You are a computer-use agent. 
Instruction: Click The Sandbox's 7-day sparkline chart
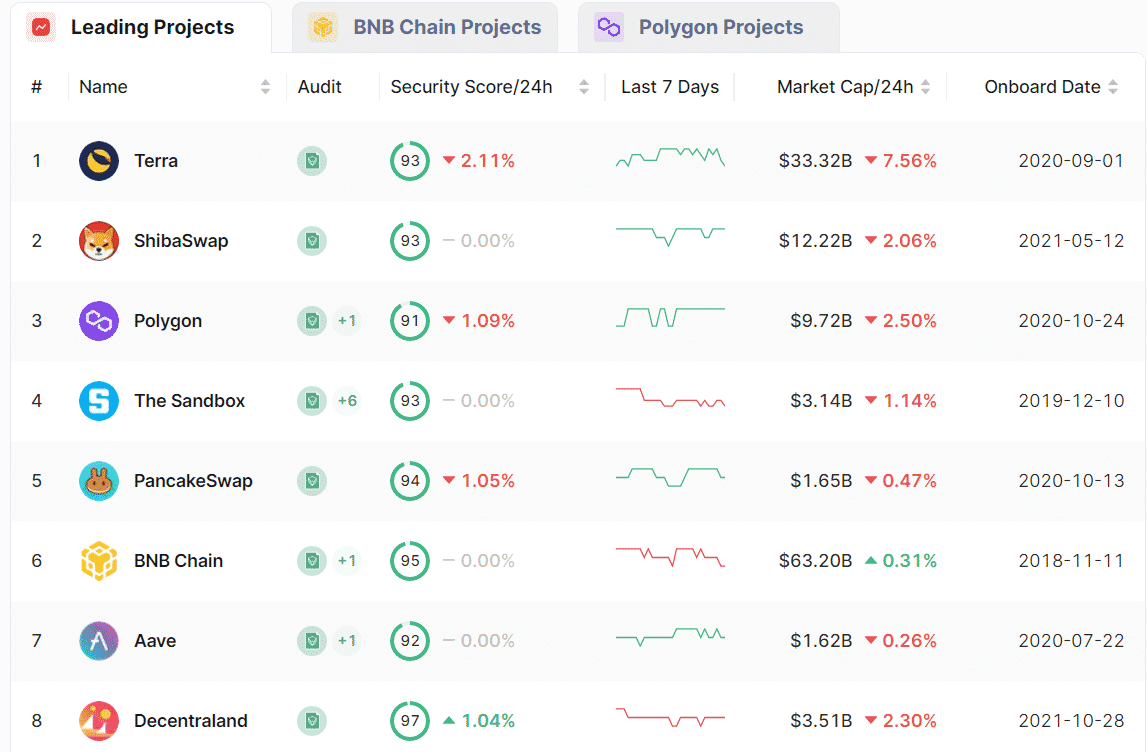click(x=670, y=397)
